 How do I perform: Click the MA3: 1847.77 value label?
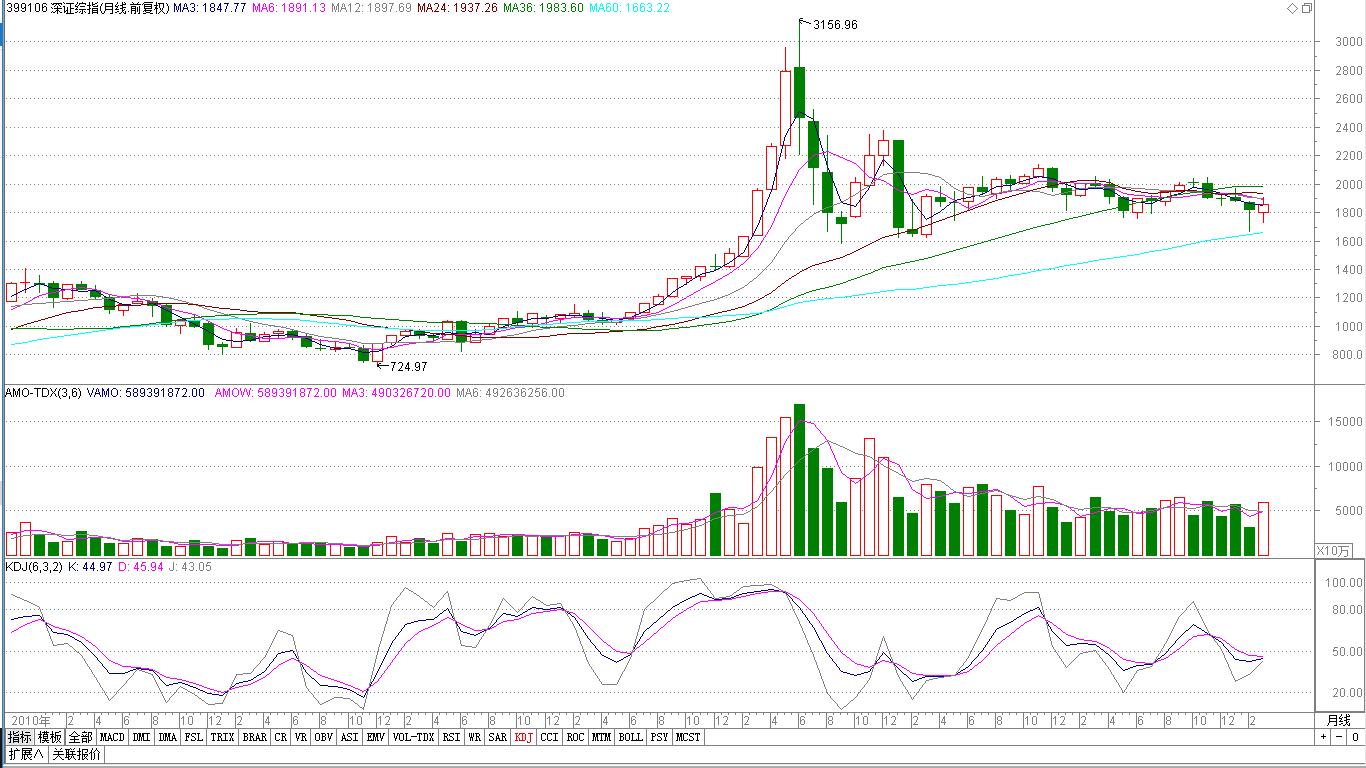pos(210,8)
